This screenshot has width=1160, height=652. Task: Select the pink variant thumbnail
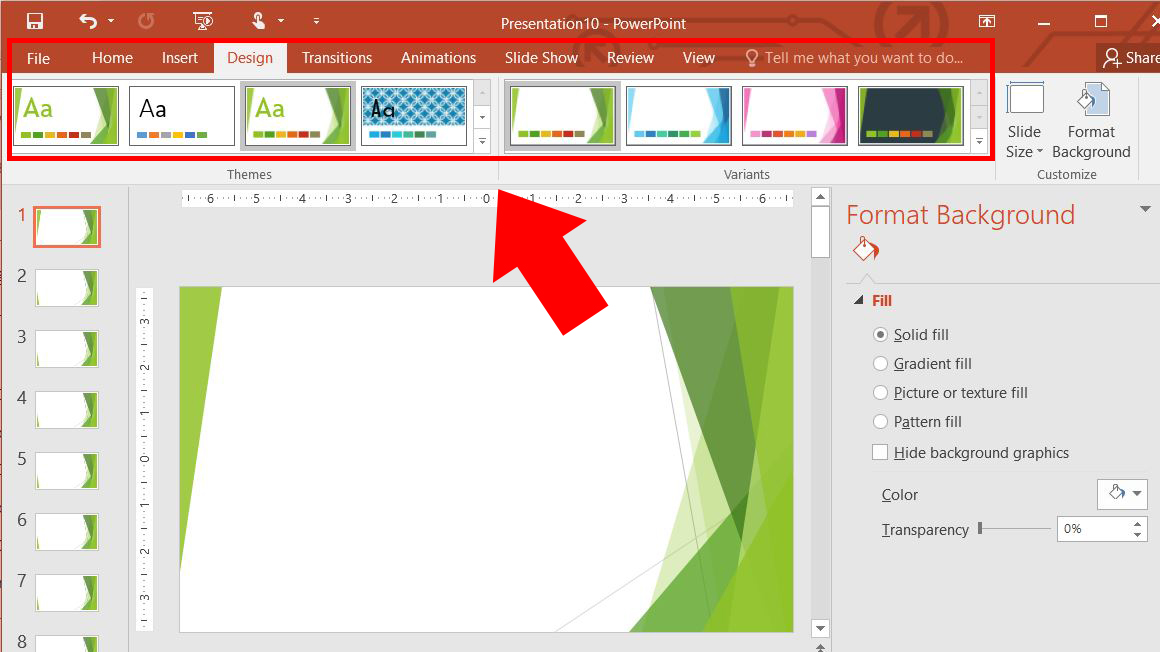coord(795,115)
